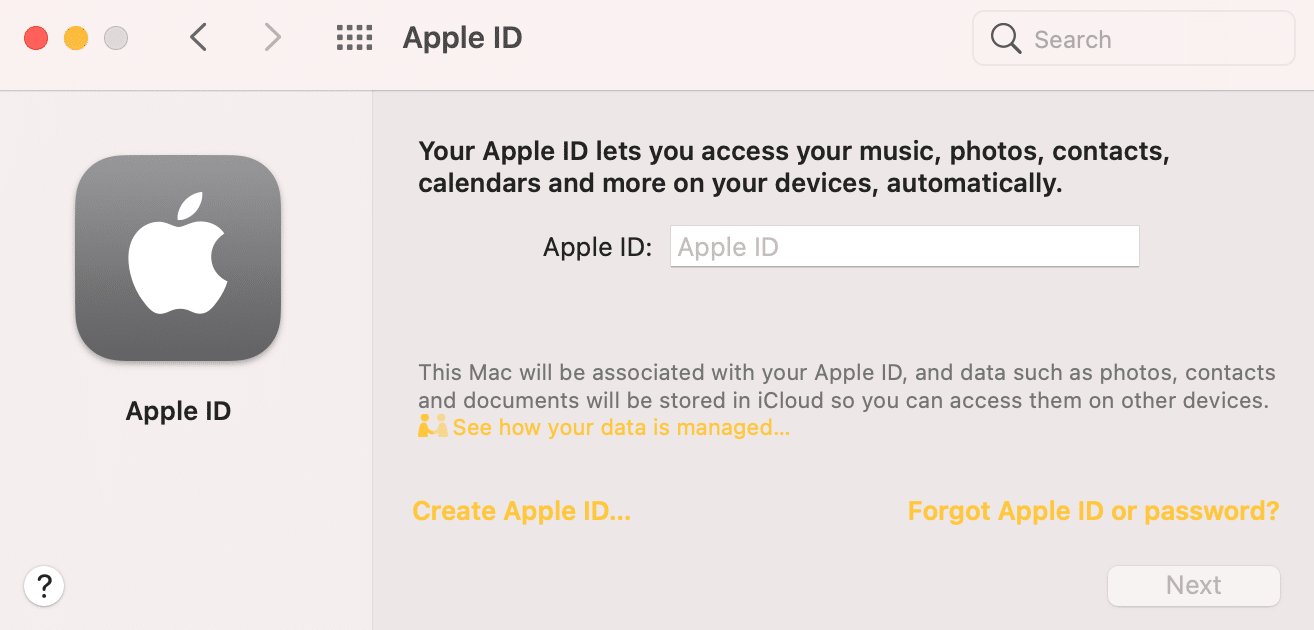Click the green zoom traffic light
The width and height of the screenshot is (1314, 630).
(116, 37)
